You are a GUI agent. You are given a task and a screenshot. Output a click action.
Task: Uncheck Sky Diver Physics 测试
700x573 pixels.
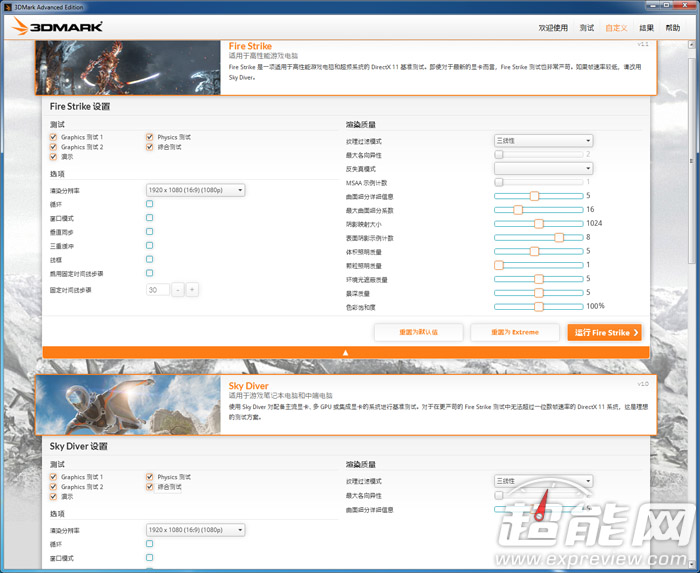point(150,477)
